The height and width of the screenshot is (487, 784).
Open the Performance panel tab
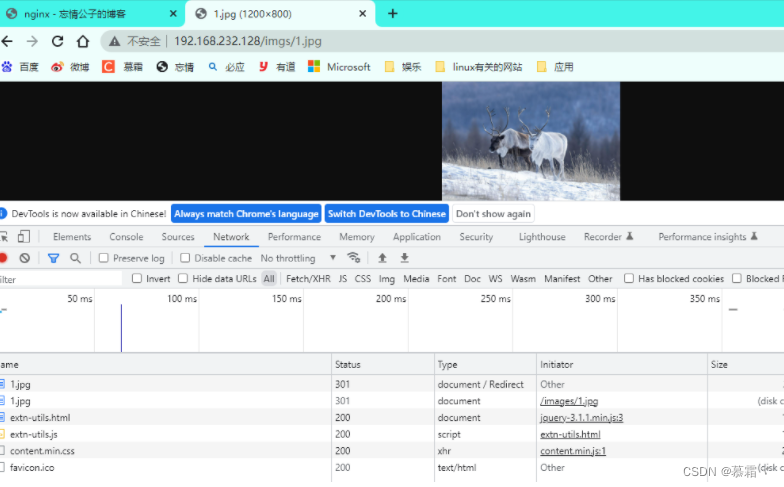coord(294,237)
